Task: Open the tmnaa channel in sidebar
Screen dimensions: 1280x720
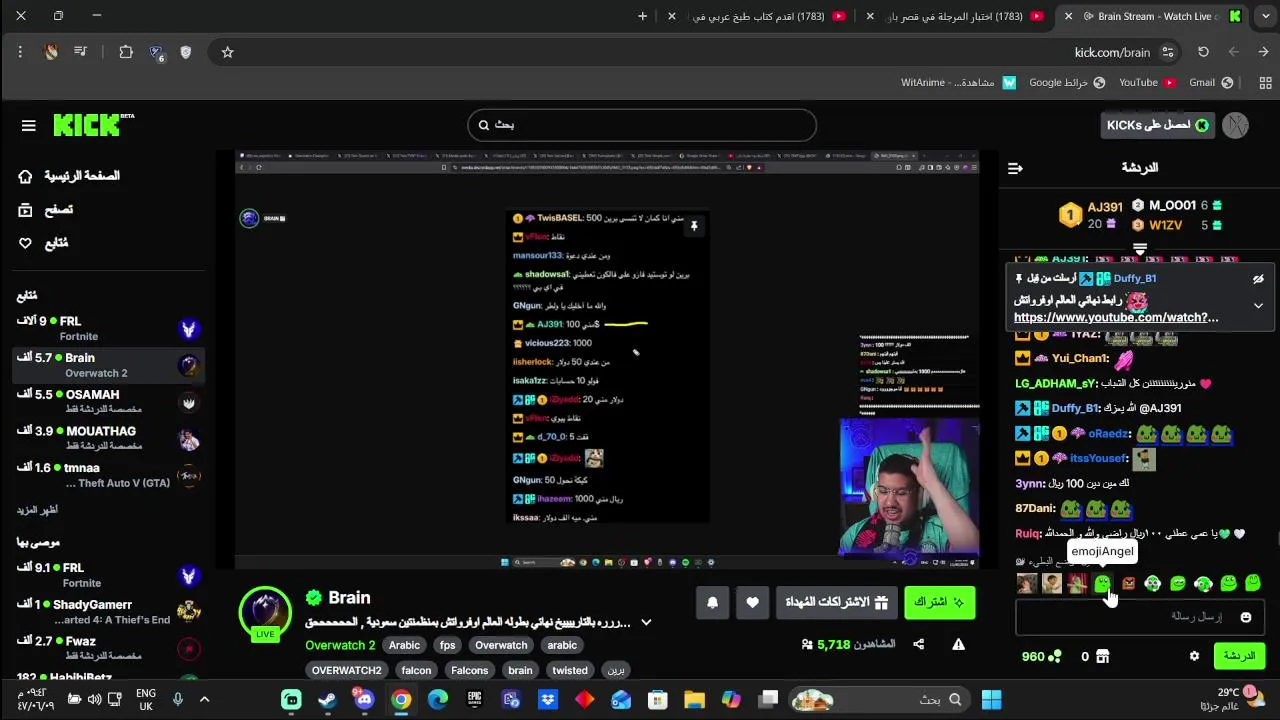Action: [x=108, y=475]
